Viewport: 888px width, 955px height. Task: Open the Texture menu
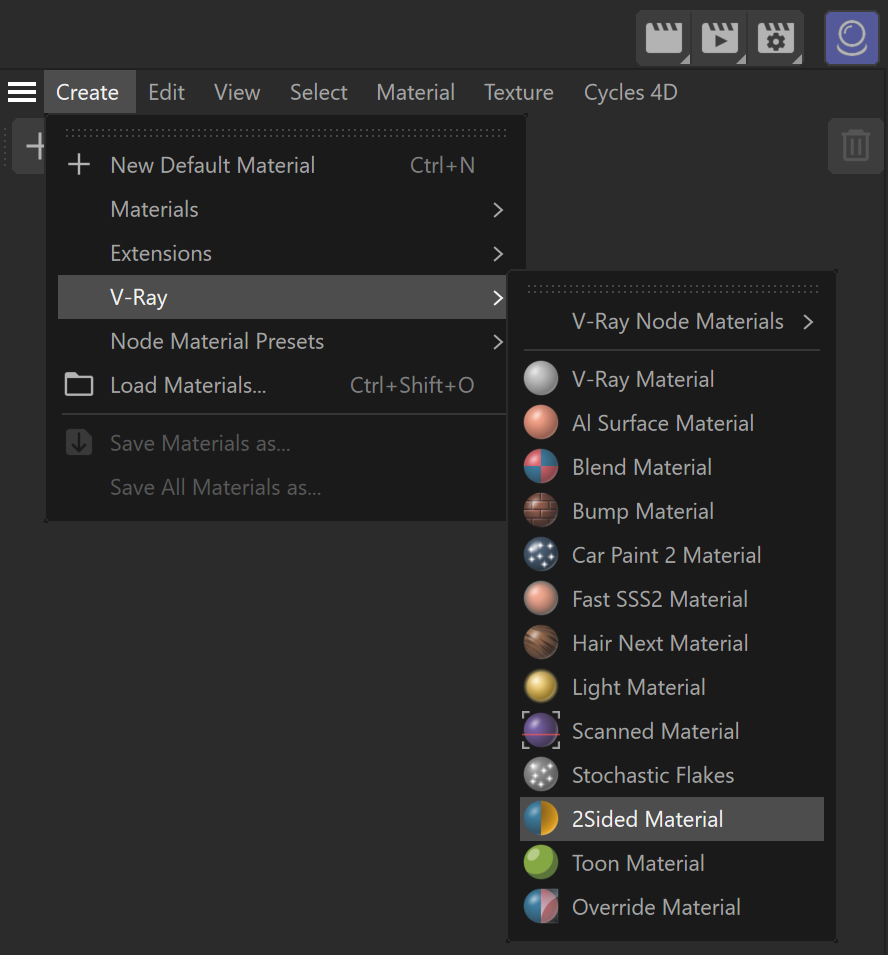tap(519, 92)
